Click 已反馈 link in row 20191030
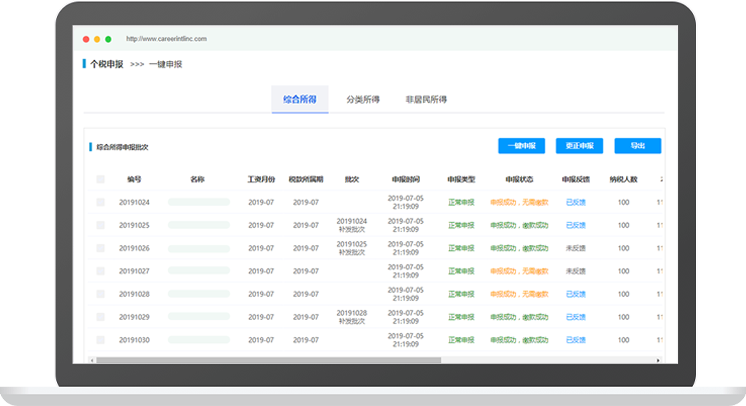The width and height of the screenshot is (746, 406). pos(576,340)
